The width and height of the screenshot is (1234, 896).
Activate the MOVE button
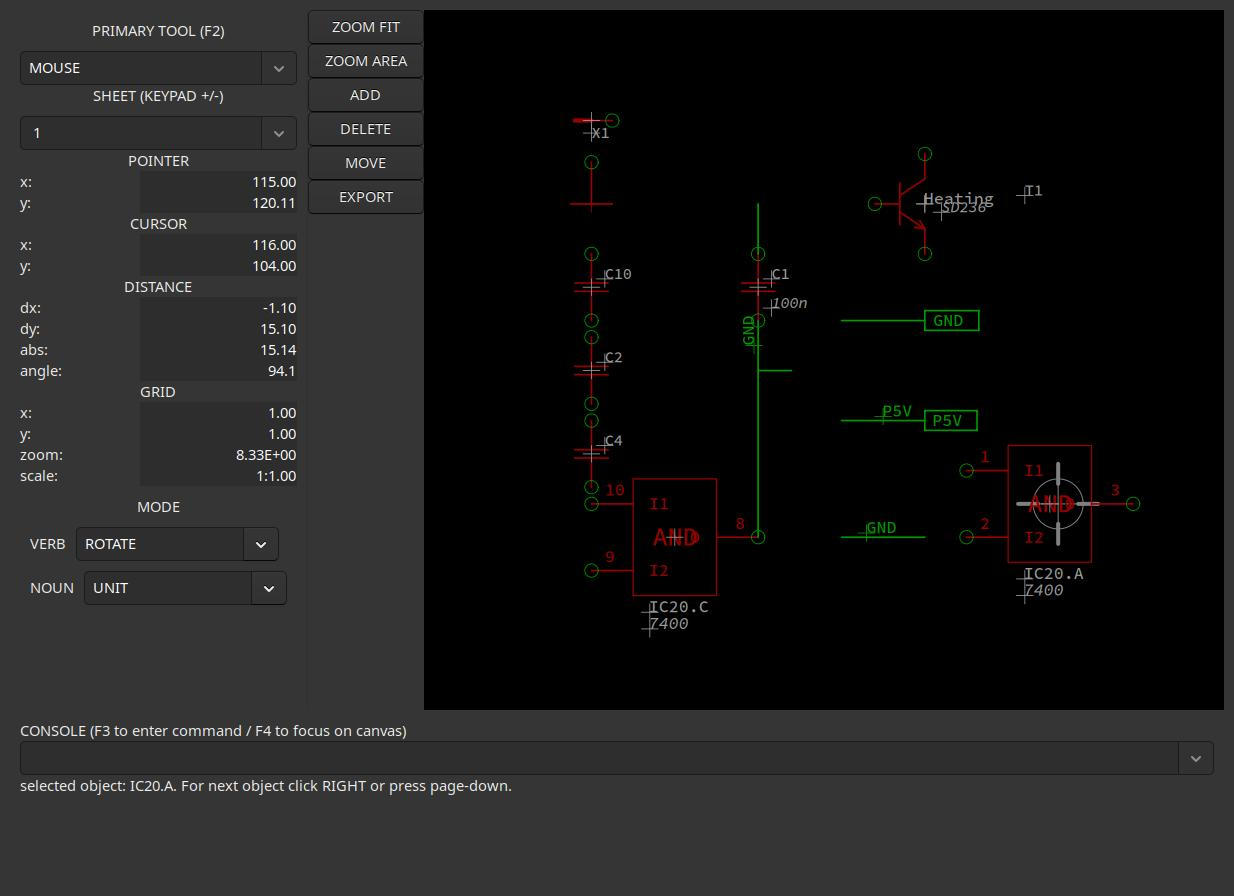(x=365, y=163)
